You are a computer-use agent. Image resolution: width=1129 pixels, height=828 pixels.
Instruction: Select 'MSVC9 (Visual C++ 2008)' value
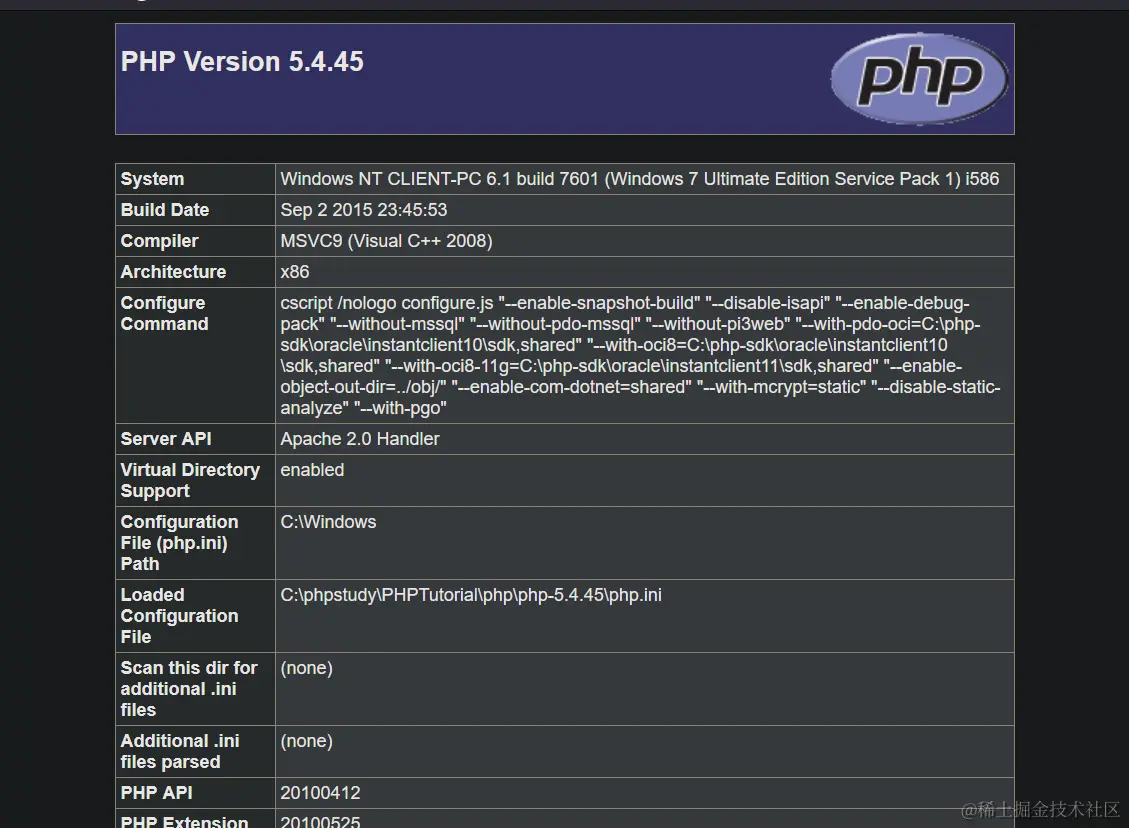(x=387, y=240)
